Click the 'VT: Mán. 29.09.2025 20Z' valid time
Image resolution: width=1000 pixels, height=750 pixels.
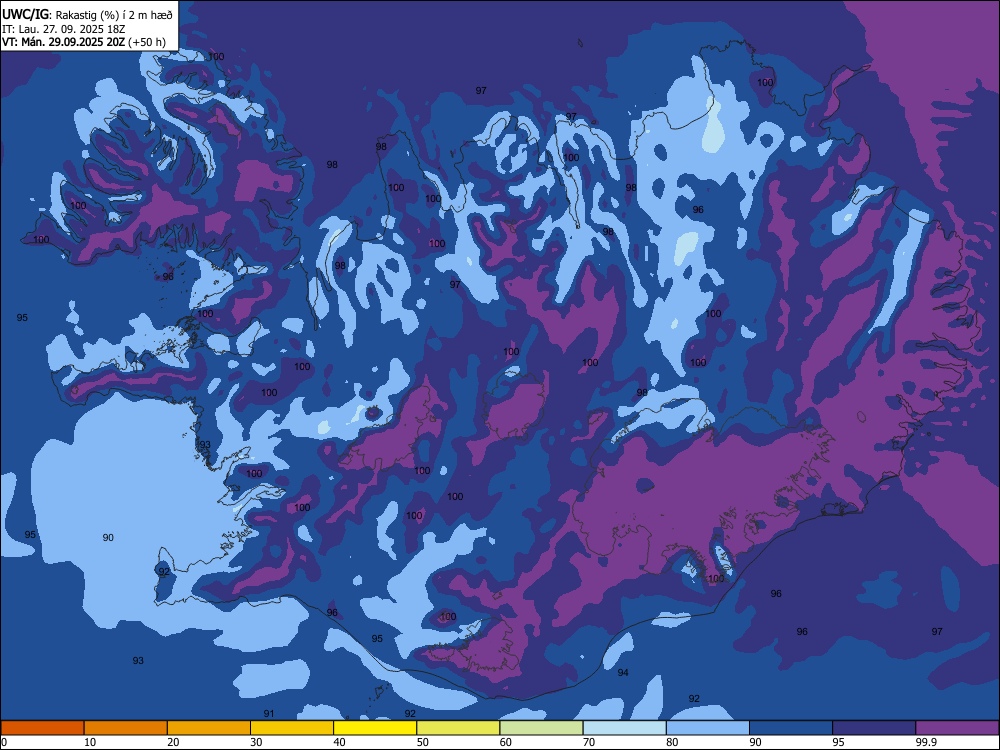(x=64, y=42)
